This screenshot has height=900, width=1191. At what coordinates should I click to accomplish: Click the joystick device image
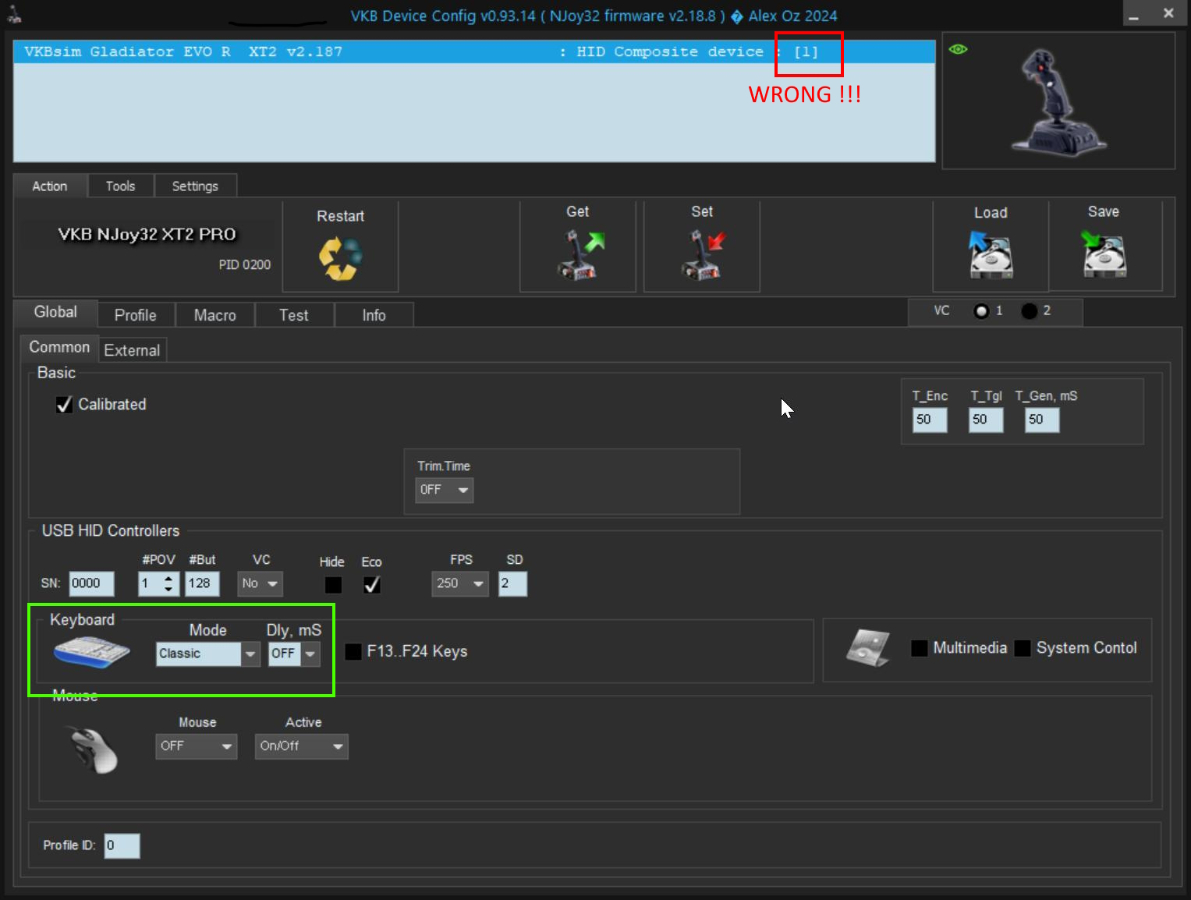coord(1057,102)
